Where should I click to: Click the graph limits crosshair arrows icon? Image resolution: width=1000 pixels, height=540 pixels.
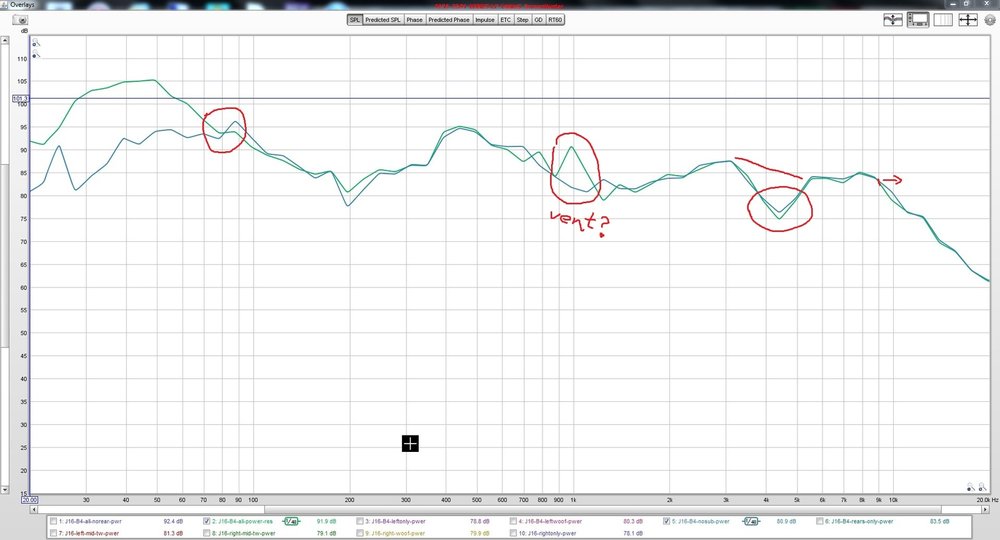pyautogui.click(x=967, y=20)
